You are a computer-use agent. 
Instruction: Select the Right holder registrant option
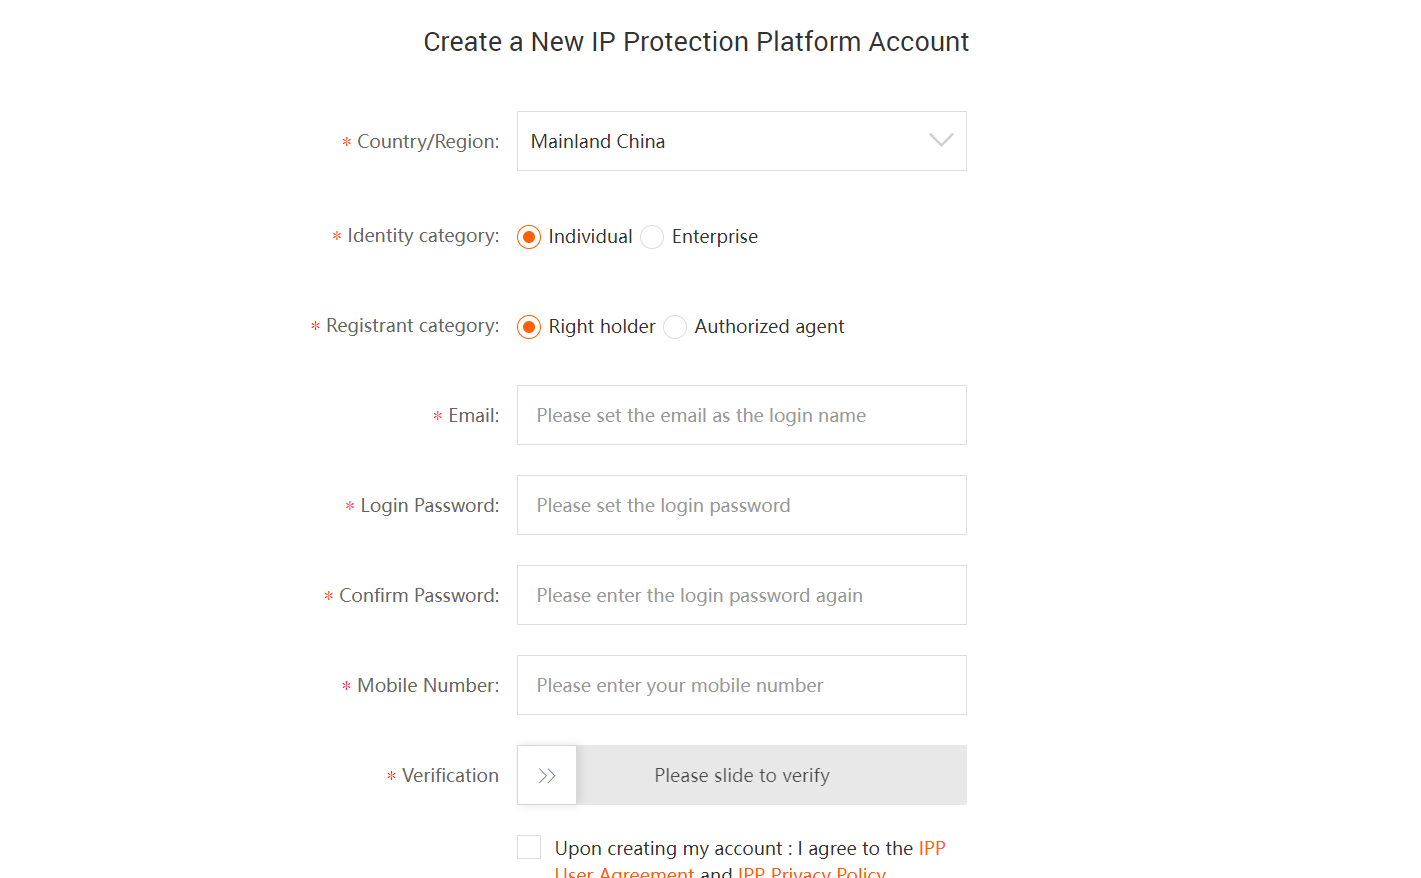[529, 327]
